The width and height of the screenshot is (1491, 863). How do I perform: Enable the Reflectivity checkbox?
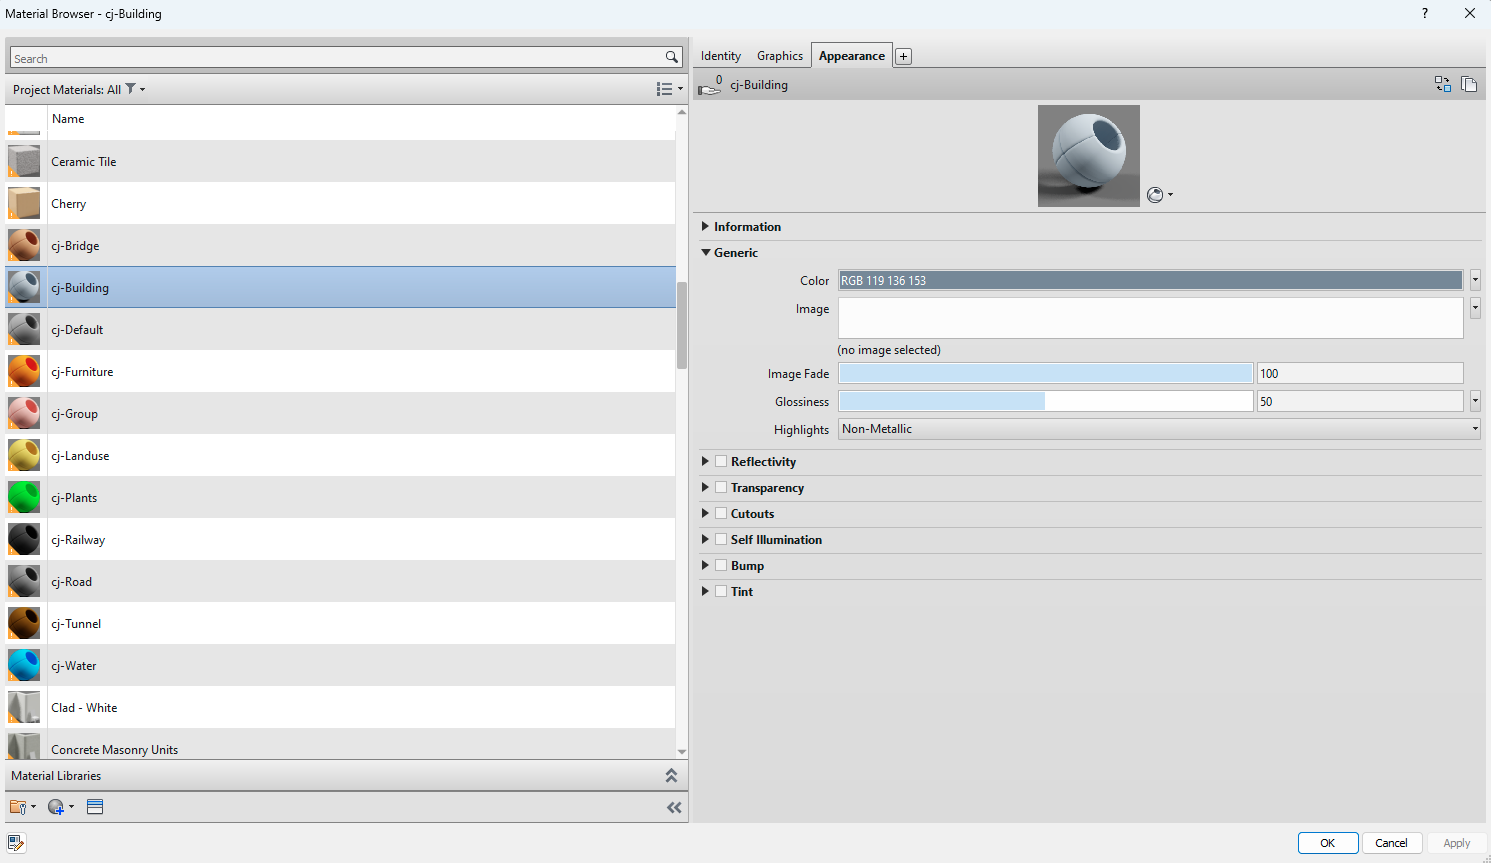(721, 461)
